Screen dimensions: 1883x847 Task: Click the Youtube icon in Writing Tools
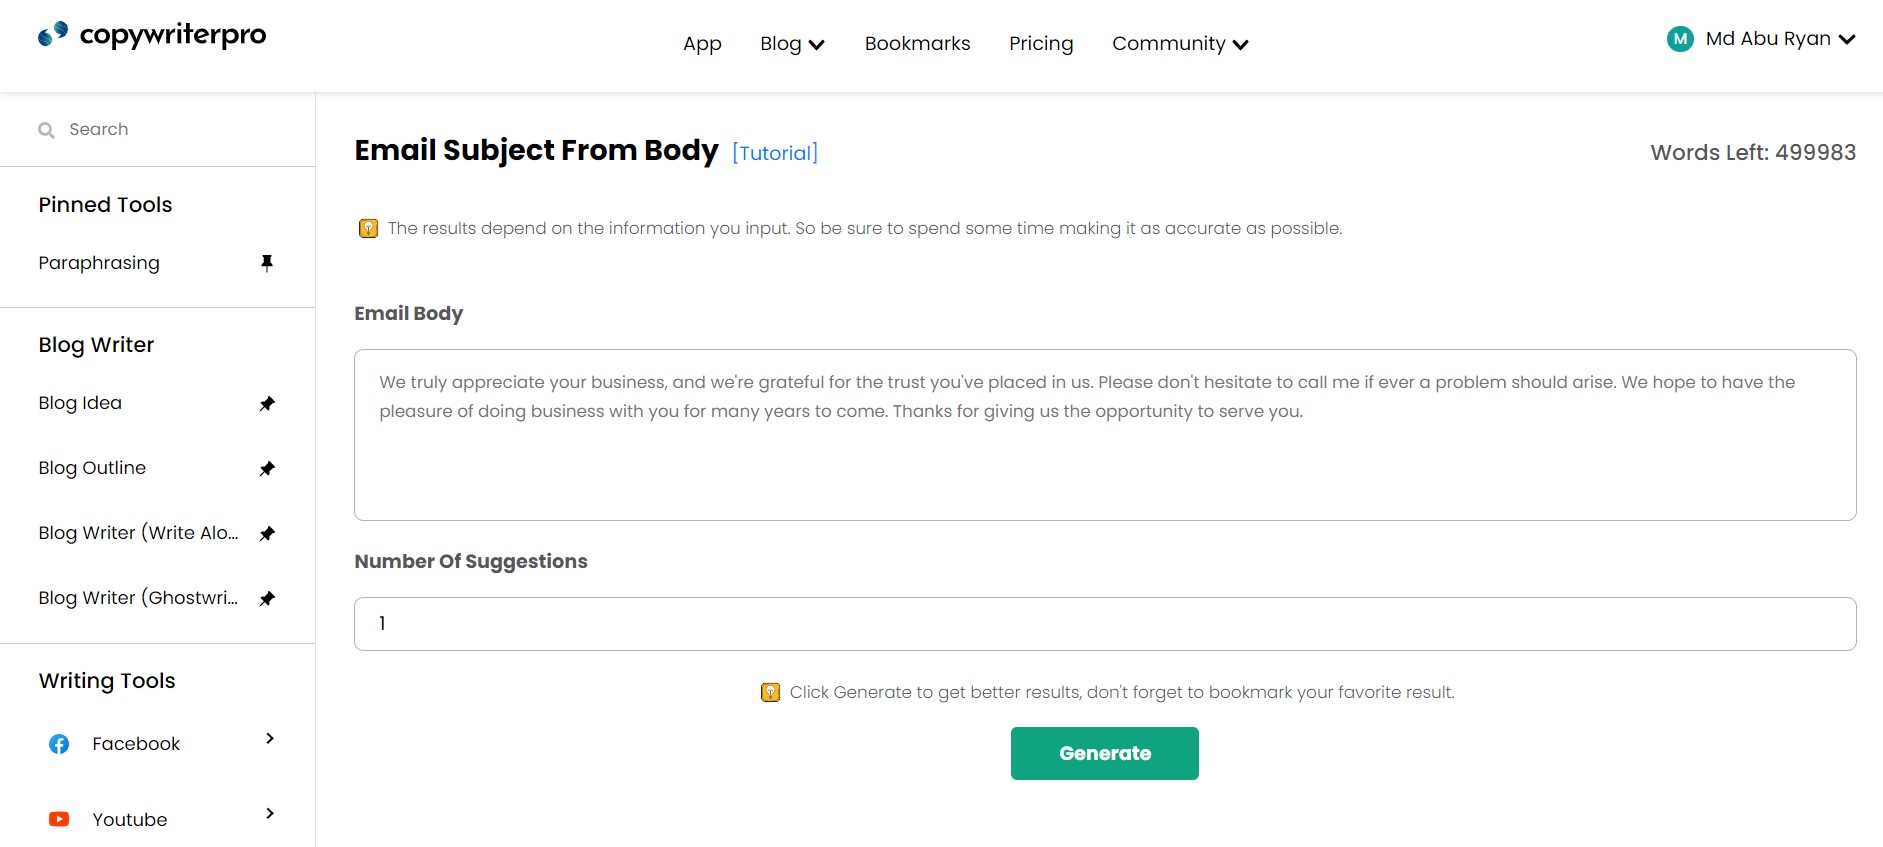[59, 820]
